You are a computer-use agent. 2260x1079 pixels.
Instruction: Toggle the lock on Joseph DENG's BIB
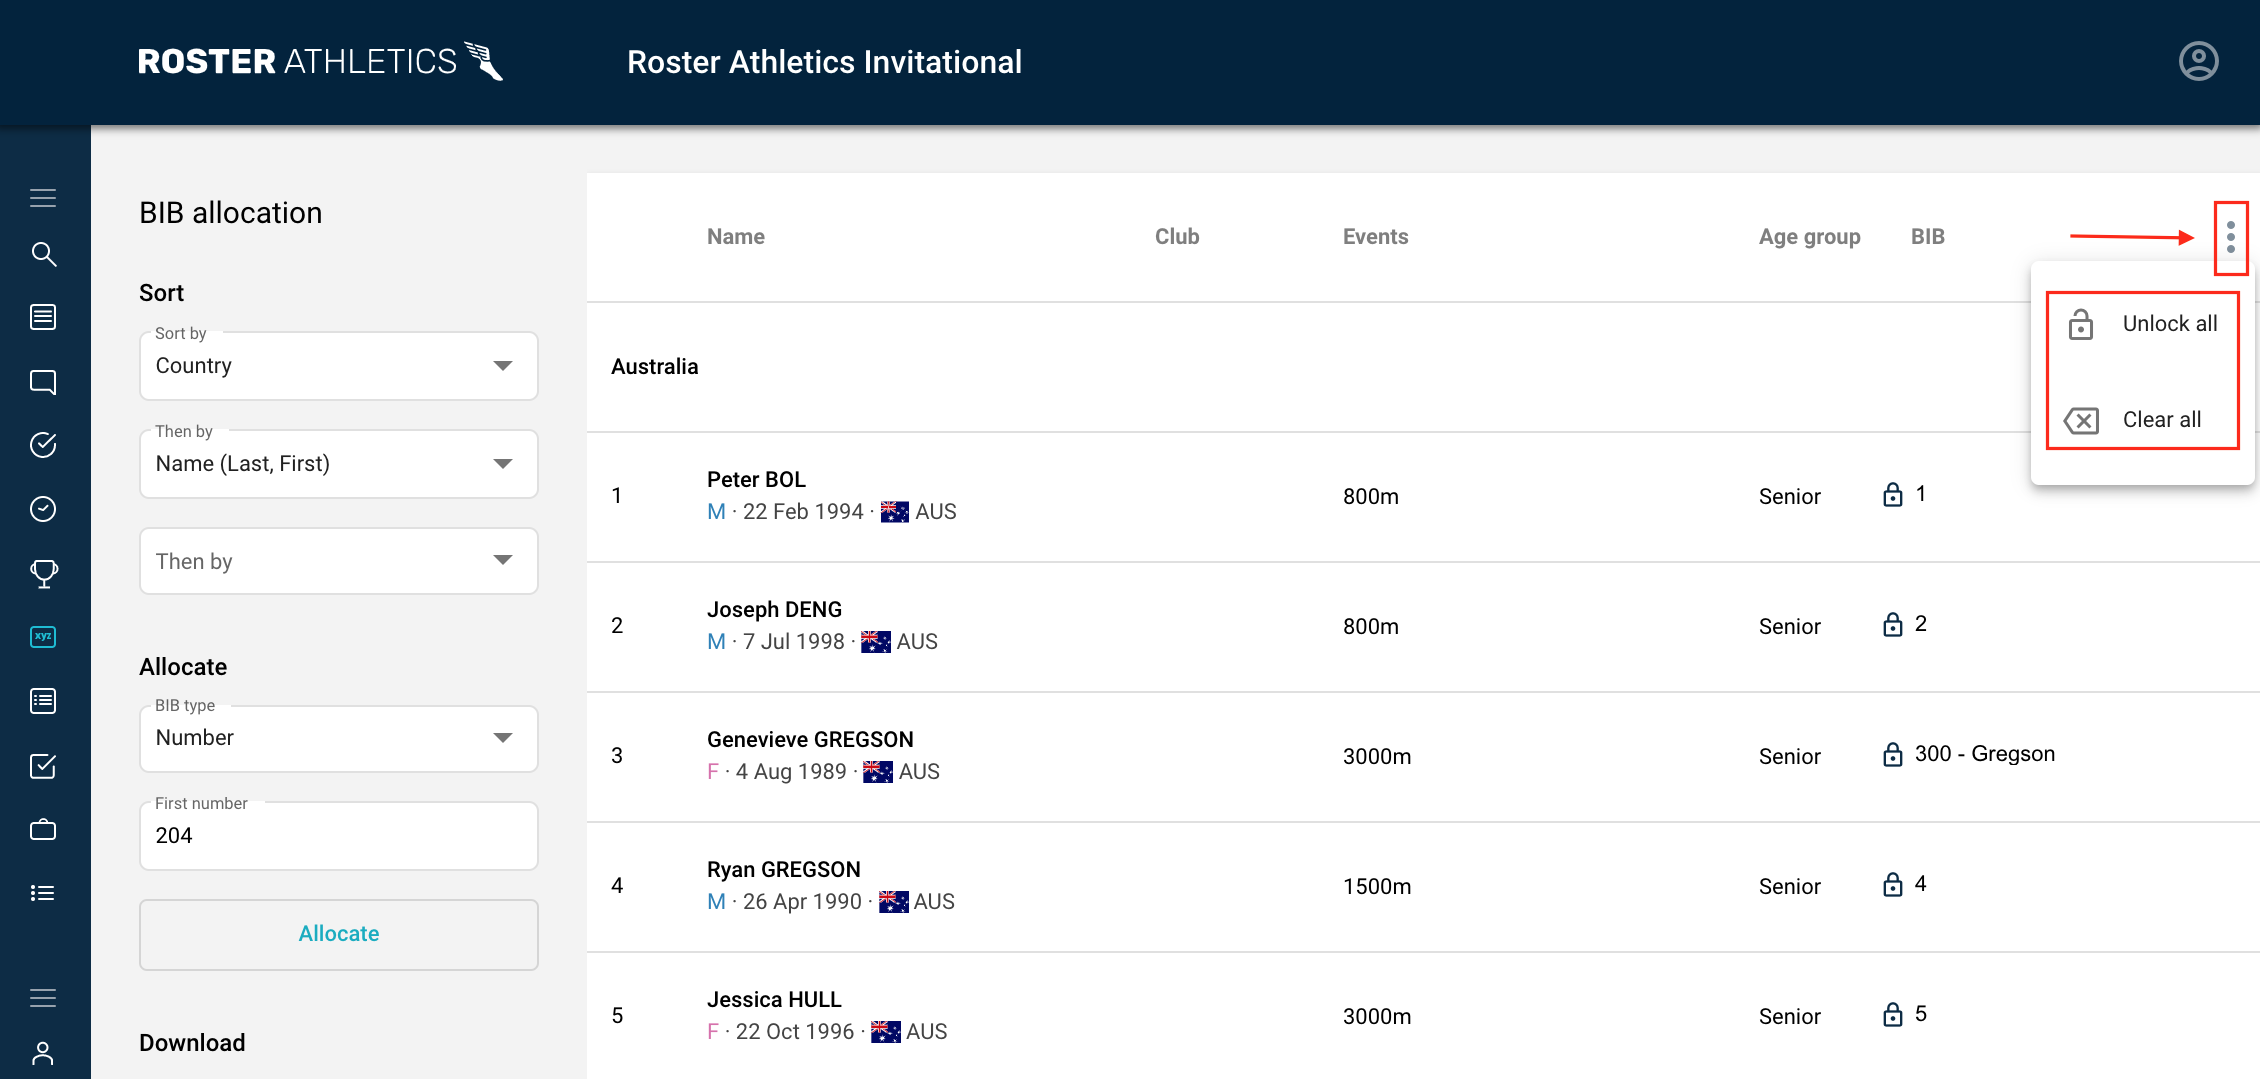point(1892,624)
